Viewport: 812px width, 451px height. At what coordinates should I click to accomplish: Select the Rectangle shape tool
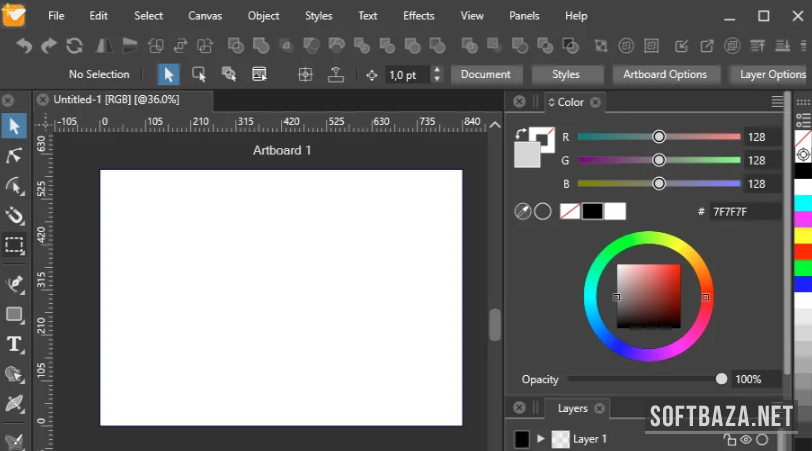pyautogui.click(x=14, y=314)
